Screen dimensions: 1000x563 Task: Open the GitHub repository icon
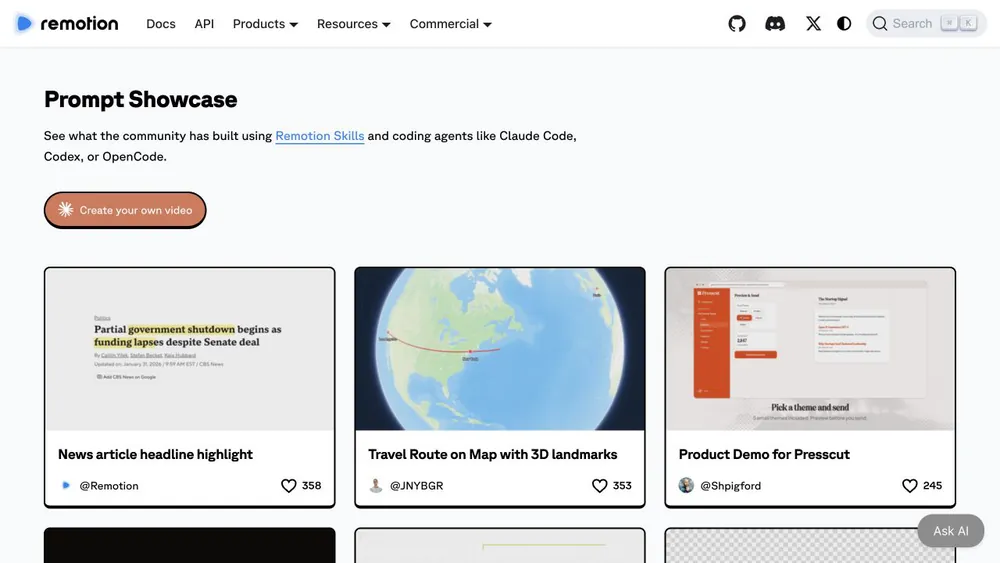click(737, 24)
